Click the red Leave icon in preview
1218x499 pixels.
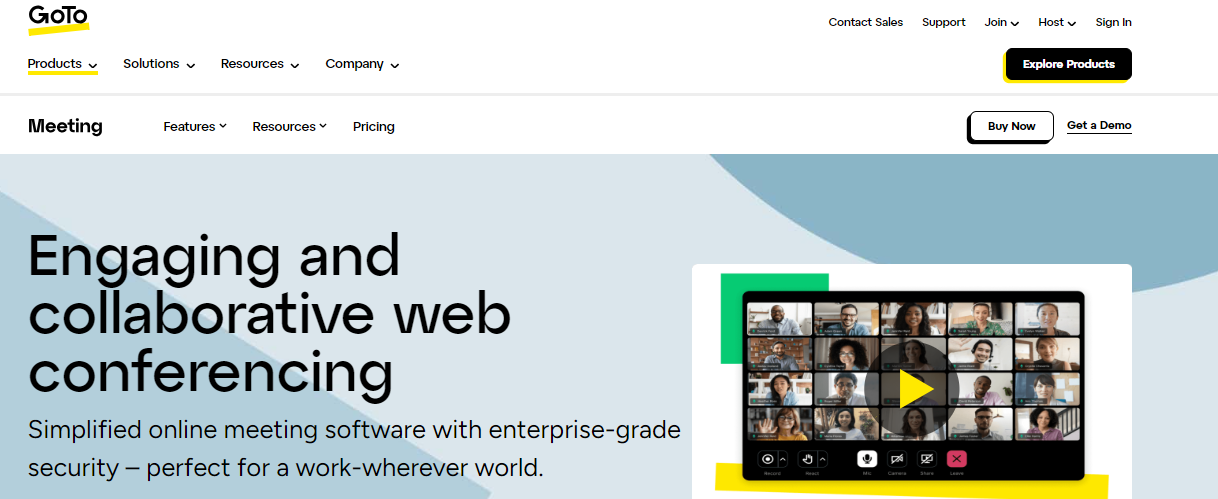[956, 459]
